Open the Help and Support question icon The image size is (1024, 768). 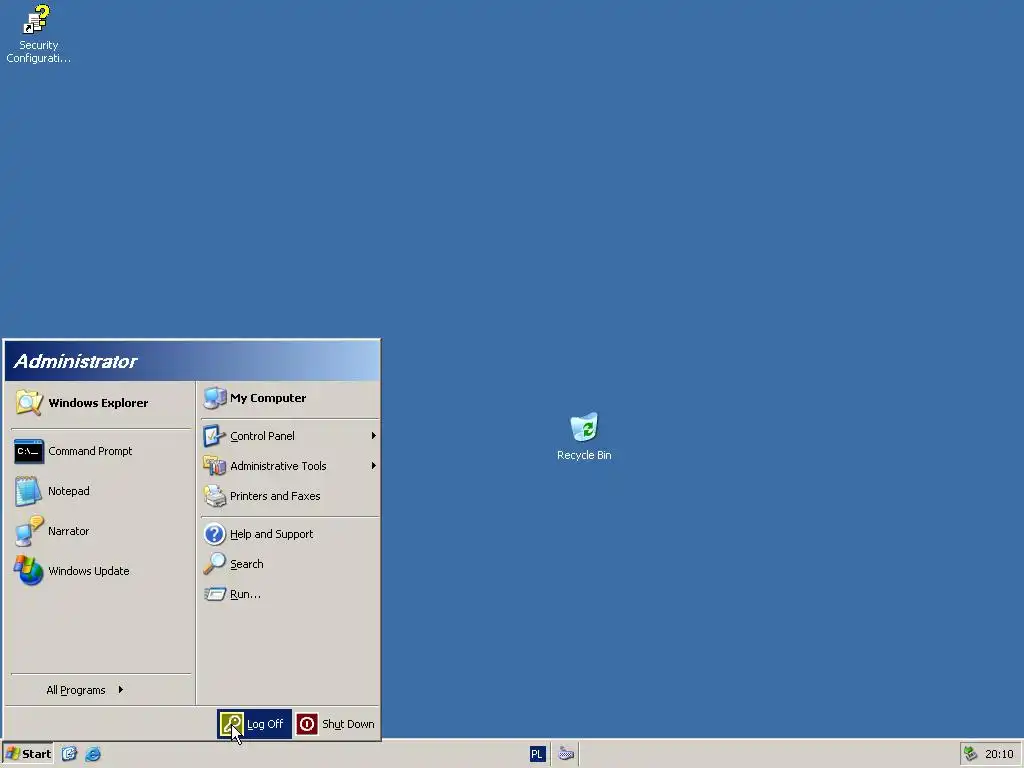point(214,534)
